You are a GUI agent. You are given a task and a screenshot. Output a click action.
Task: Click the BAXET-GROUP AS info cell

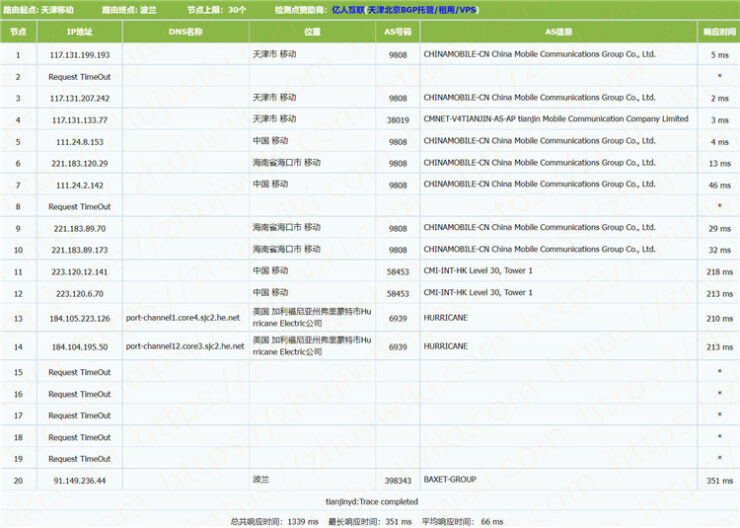(450, 479)
